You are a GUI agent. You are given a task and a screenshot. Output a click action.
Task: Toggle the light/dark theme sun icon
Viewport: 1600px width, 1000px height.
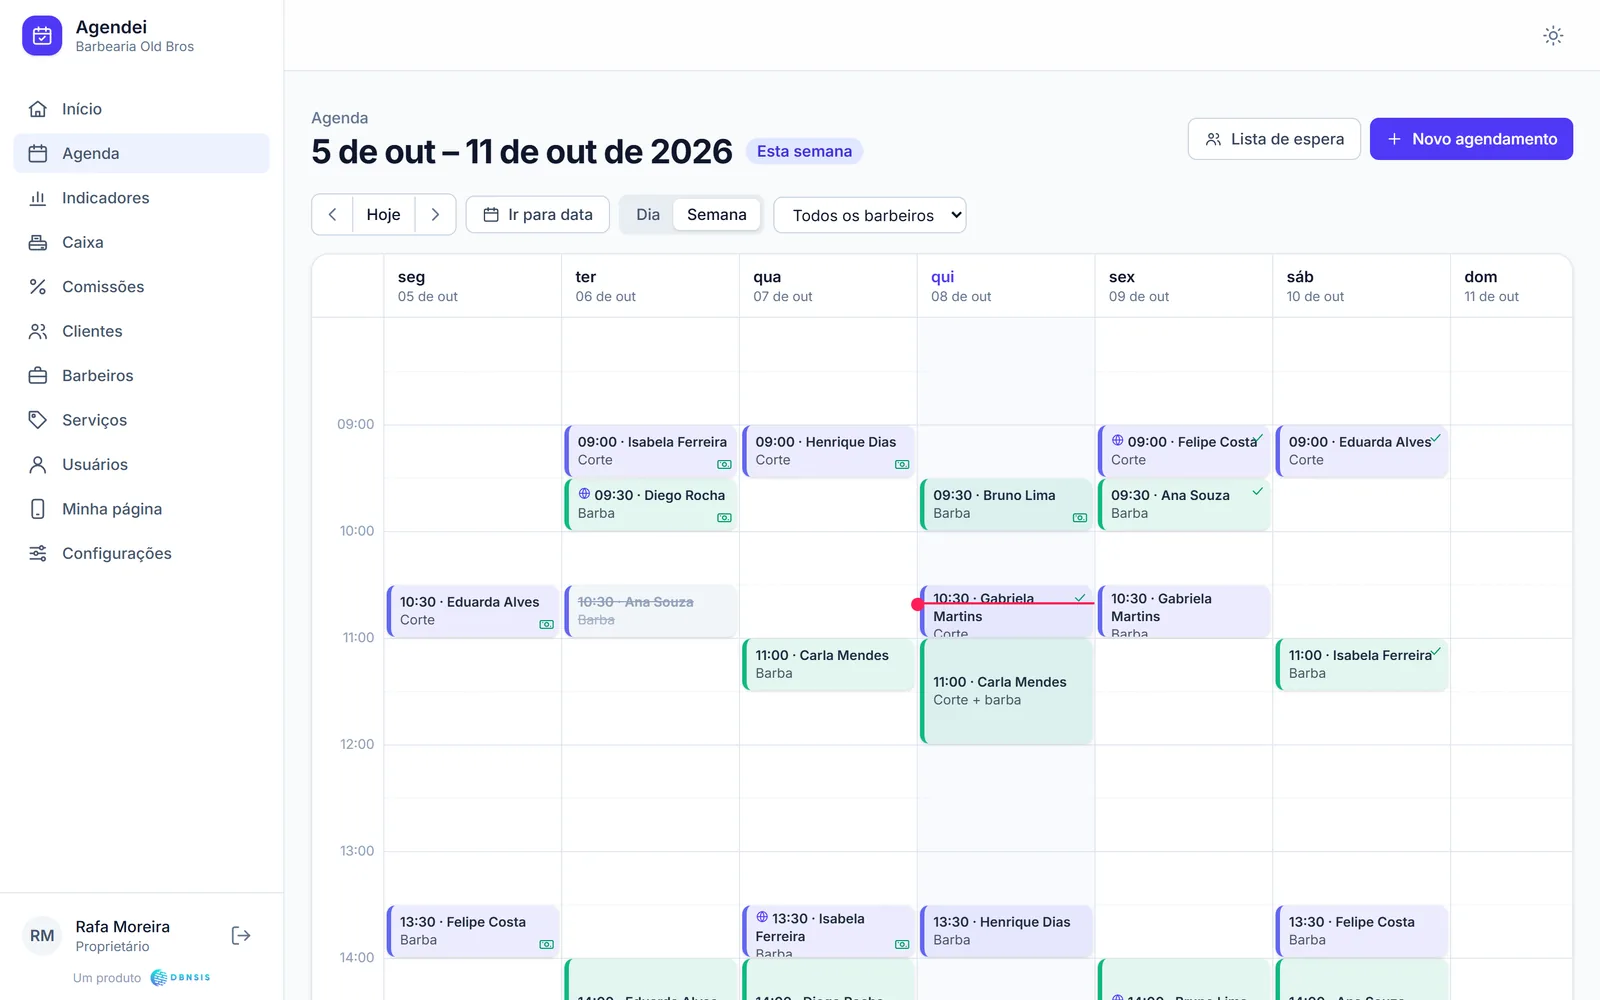pos(1553,36)
